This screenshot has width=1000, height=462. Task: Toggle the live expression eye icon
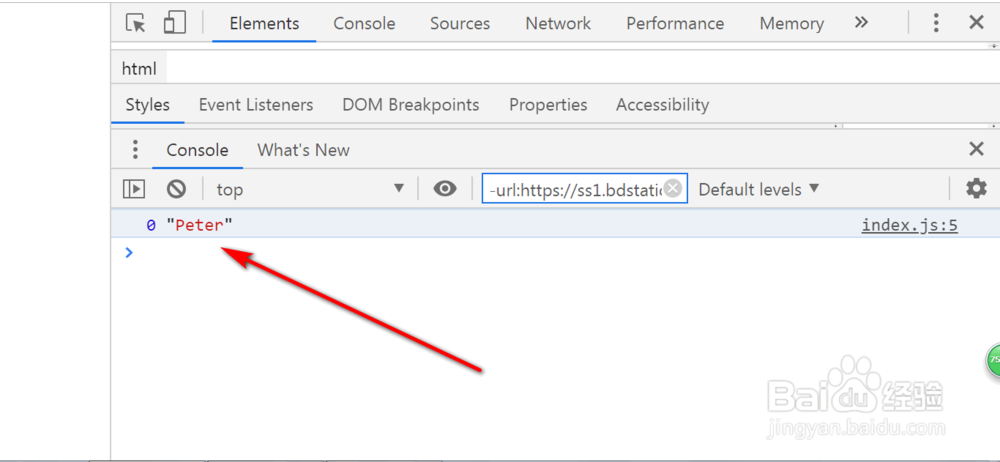[x=445, y=189]
